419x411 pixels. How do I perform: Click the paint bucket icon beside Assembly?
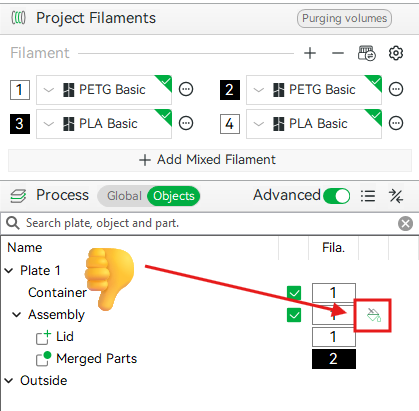click(x=373, y=315)
